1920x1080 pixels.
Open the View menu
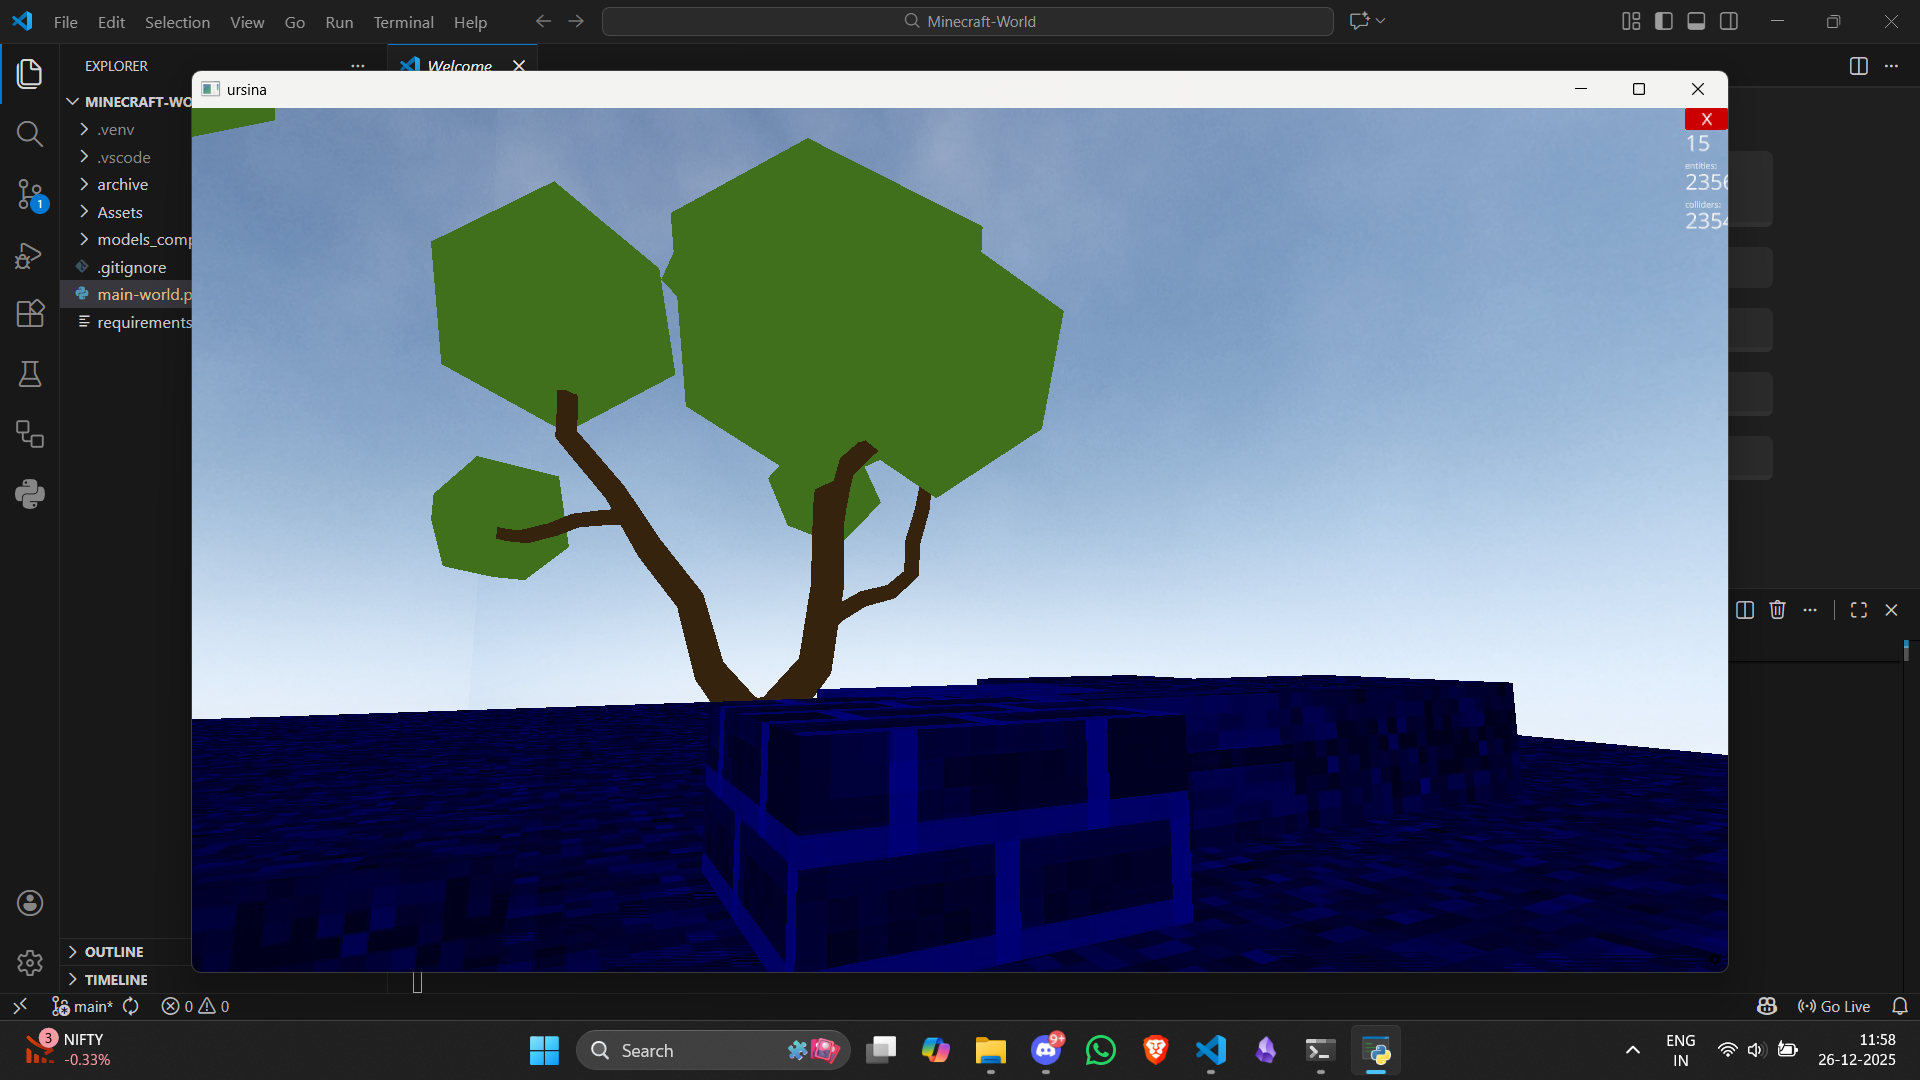[x=247, y=22]
